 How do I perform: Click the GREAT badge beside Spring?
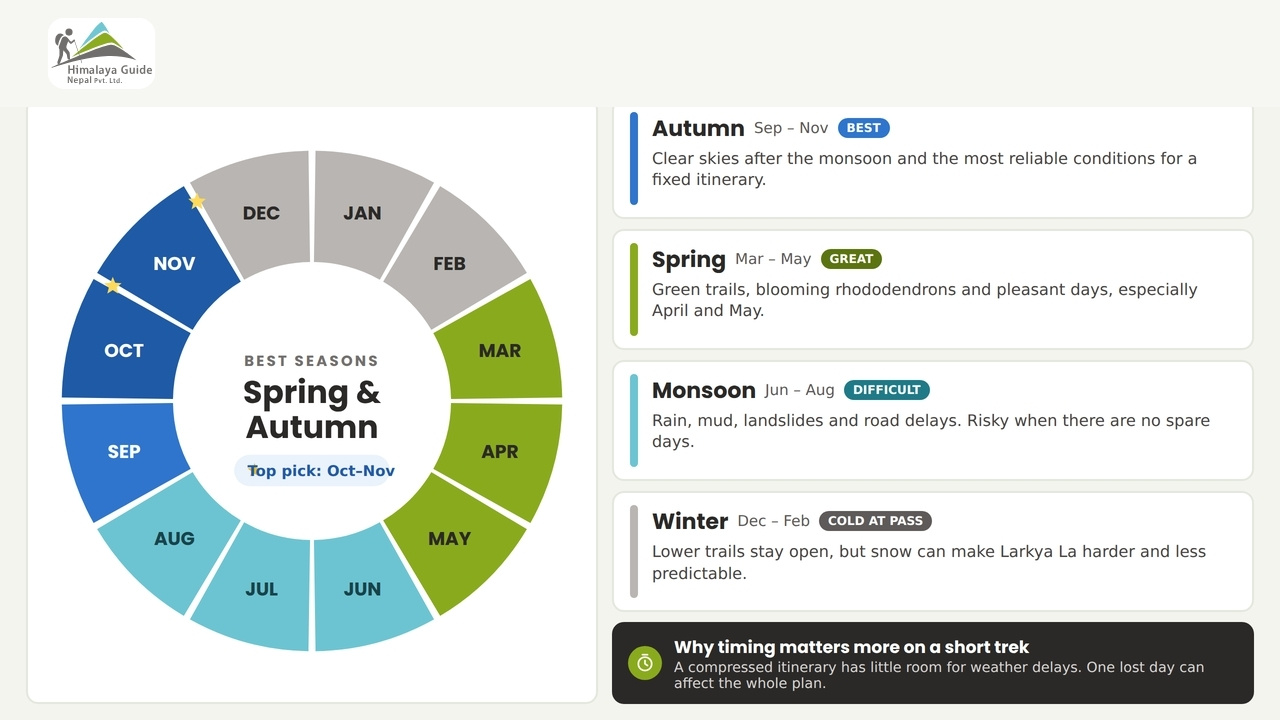click(851, 259)
